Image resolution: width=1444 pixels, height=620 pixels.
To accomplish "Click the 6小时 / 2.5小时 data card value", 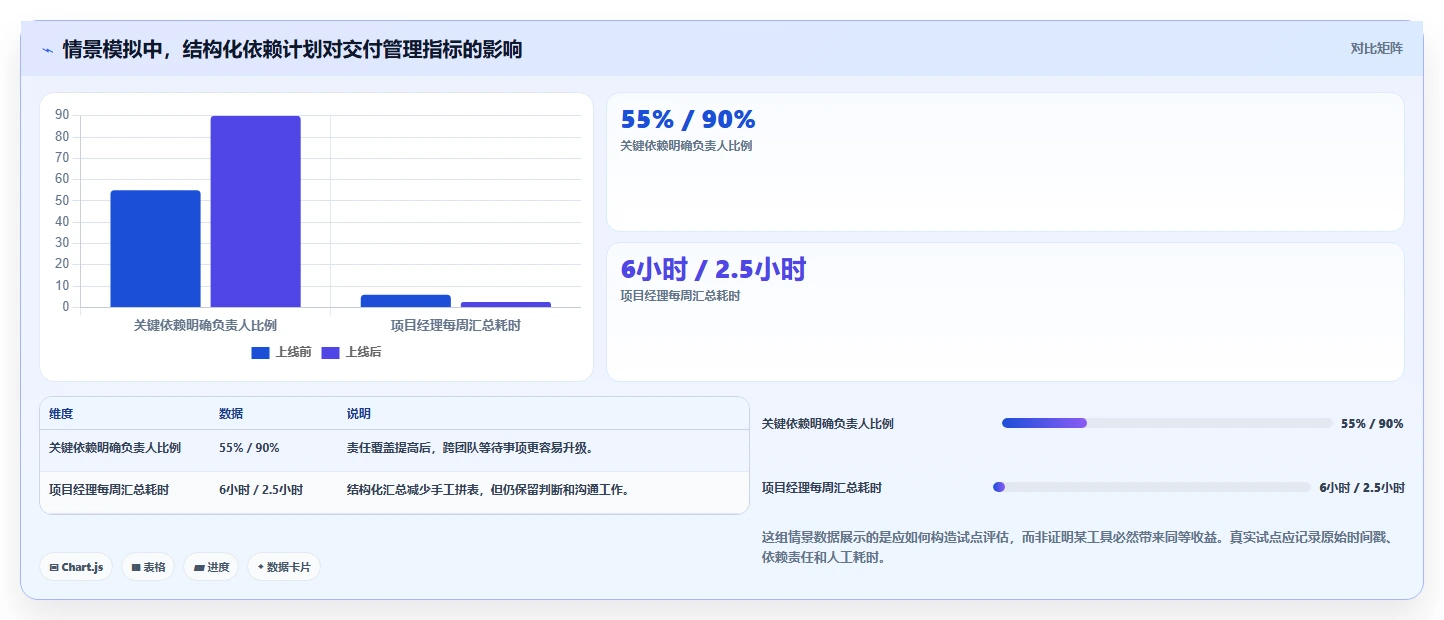I will pos(713,269).
